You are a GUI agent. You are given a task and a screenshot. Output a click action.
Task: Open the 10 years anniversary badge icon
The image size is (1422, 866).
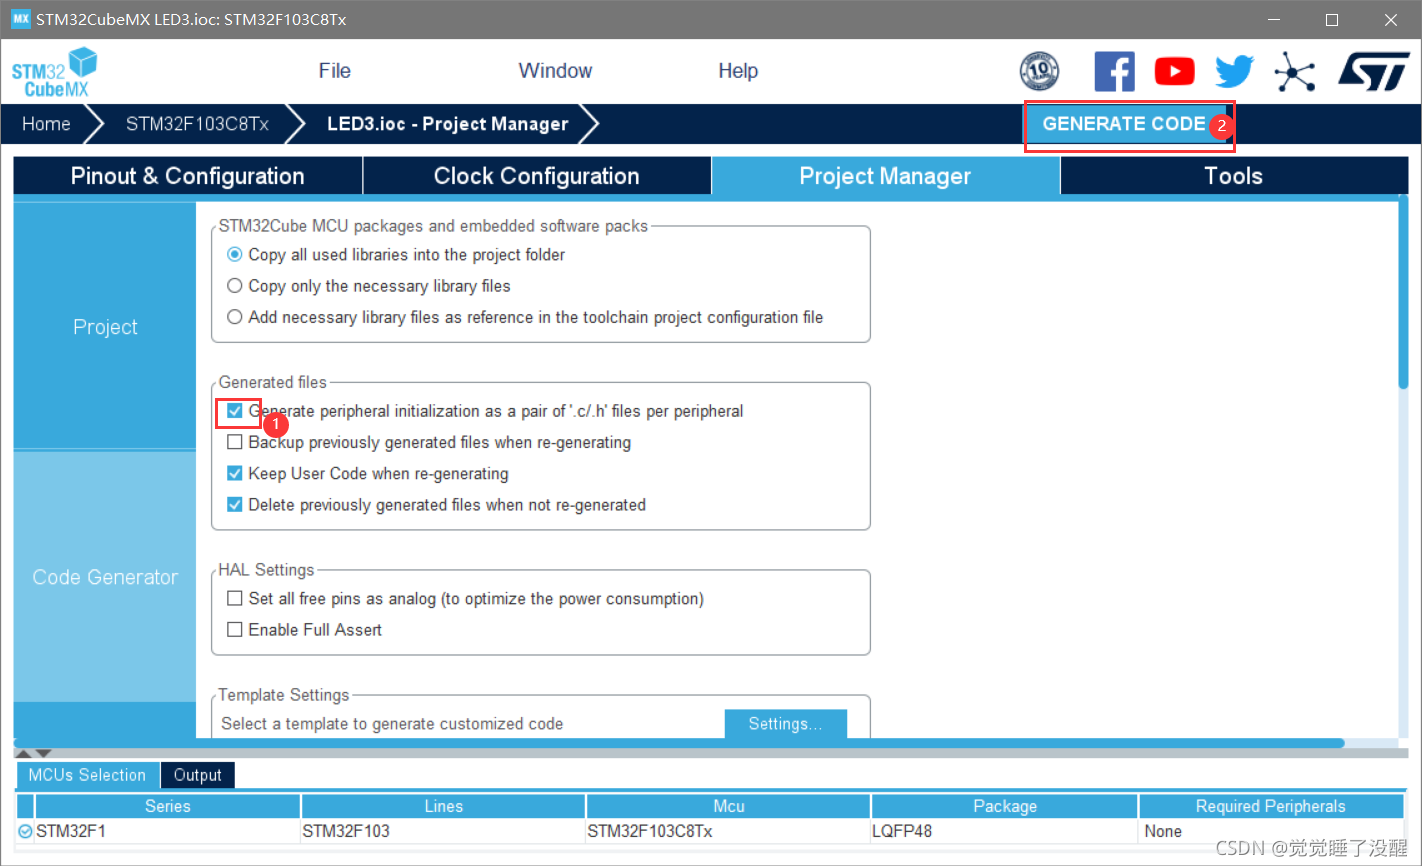[1039, 71]
